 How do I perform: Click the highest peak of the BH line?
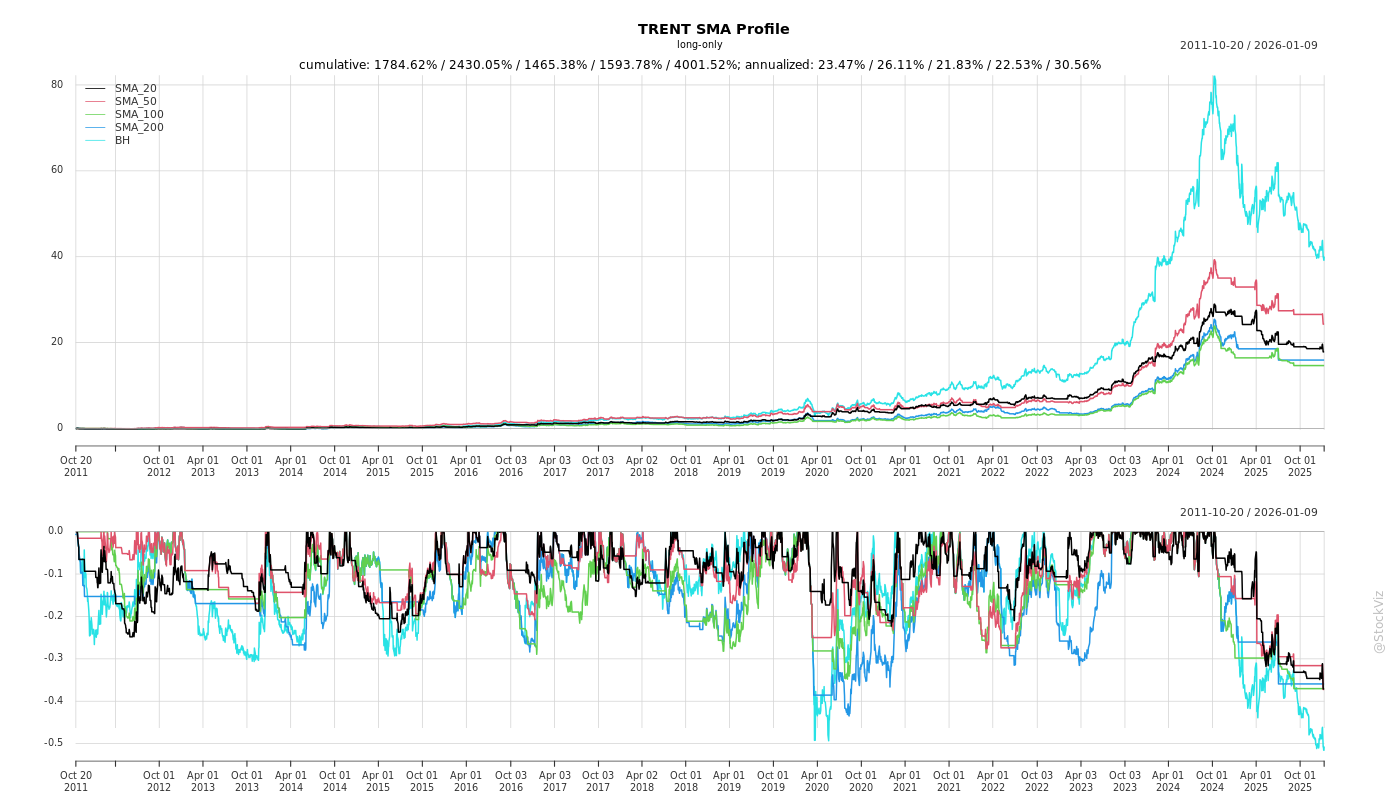point(1214,77)
